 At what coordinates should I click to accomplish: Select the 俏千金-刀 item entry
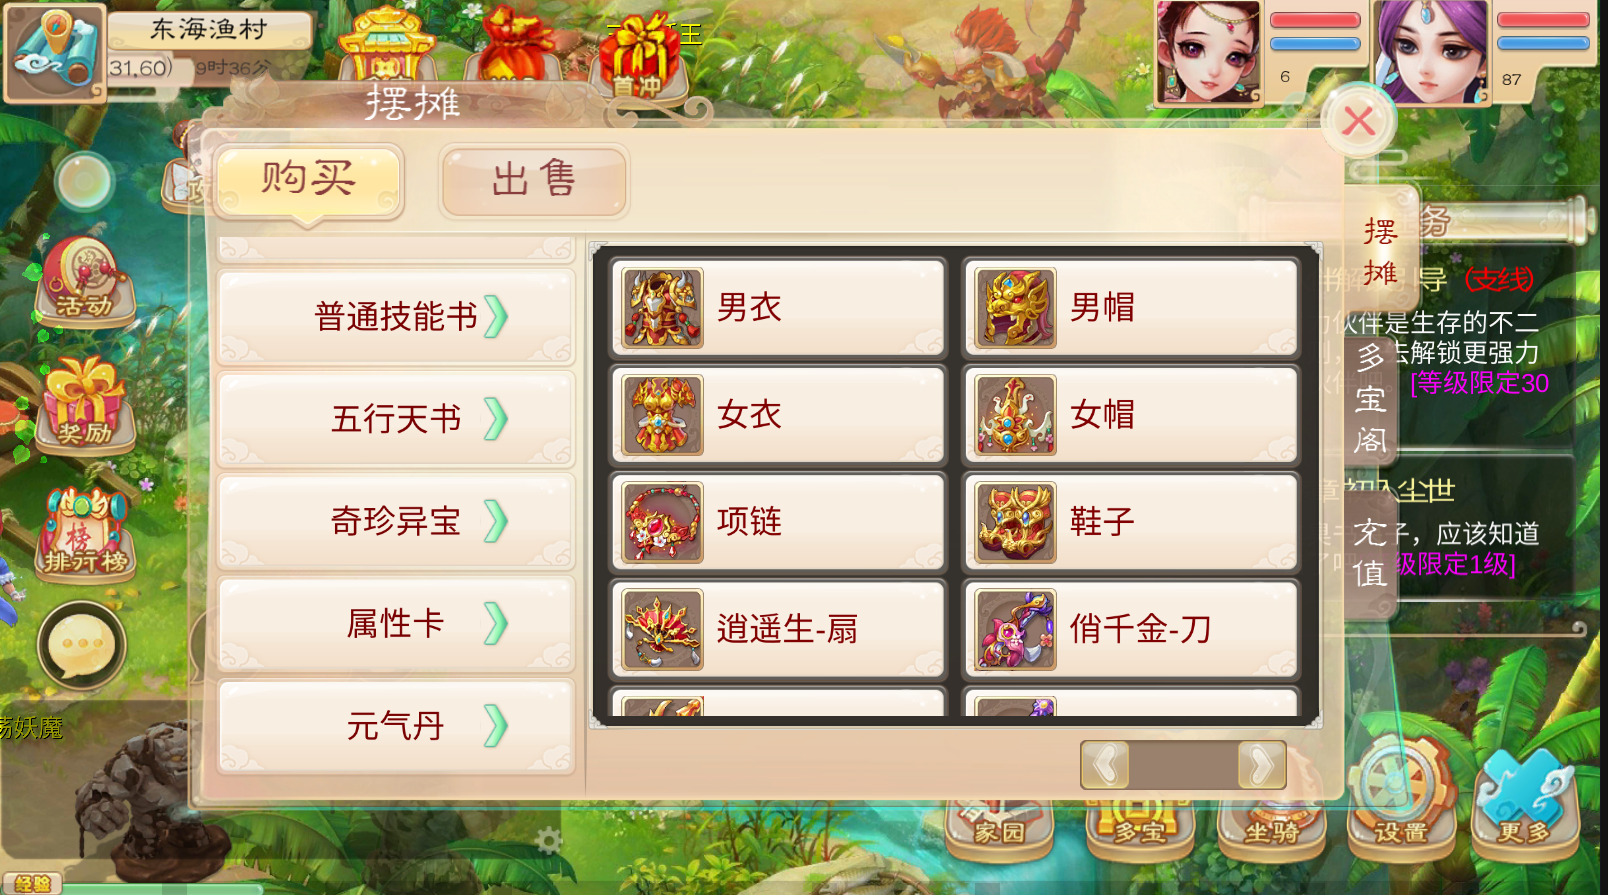tap(1131, 629)
